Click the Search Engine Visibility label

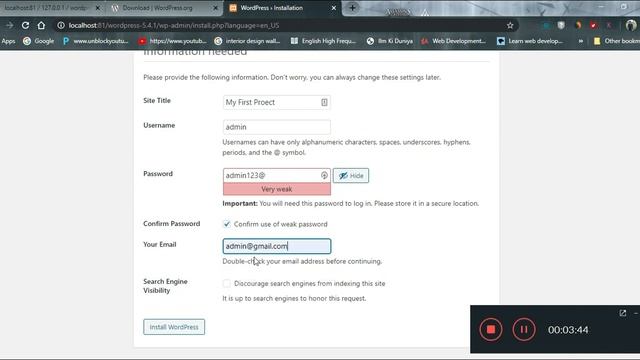(x=165, y=286)
